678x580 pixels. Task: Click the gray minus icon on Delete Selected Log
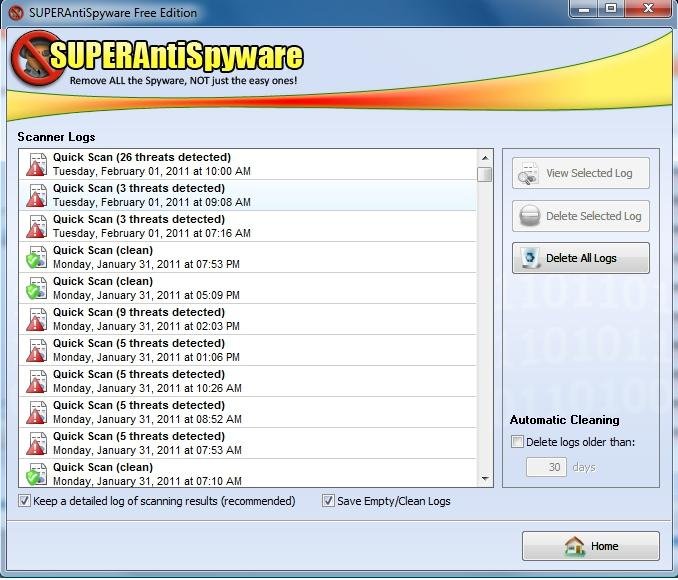(x=529, y=216)
